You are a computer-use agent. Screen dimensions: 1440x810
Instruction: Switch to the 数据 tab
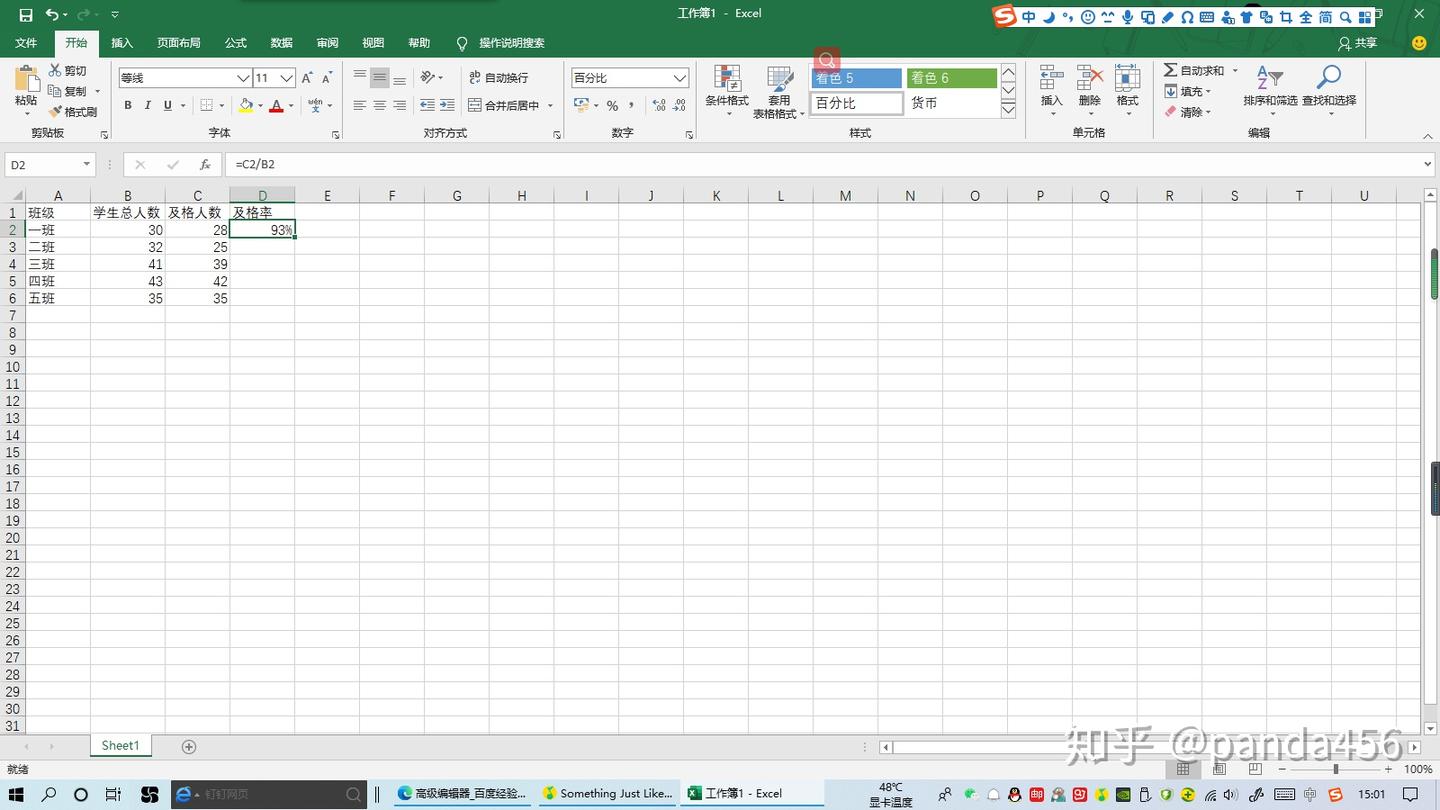[282, 43]
